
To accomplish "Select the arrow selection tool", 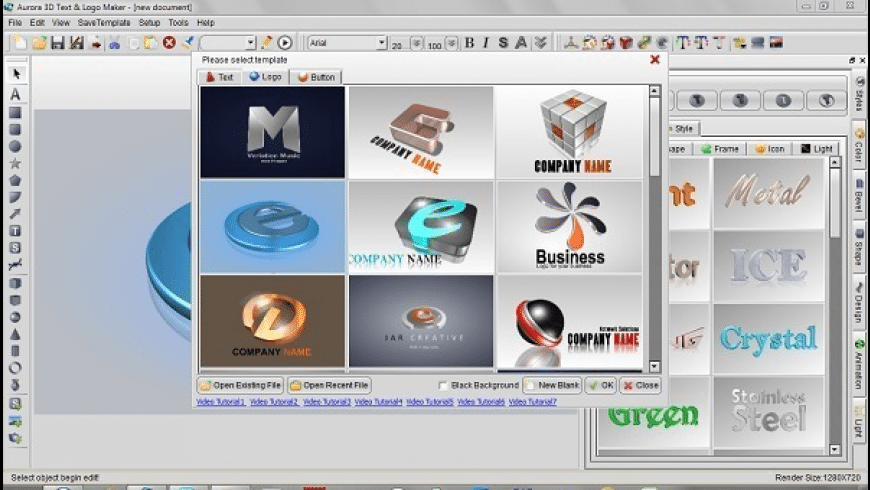I will coord(16,74).
